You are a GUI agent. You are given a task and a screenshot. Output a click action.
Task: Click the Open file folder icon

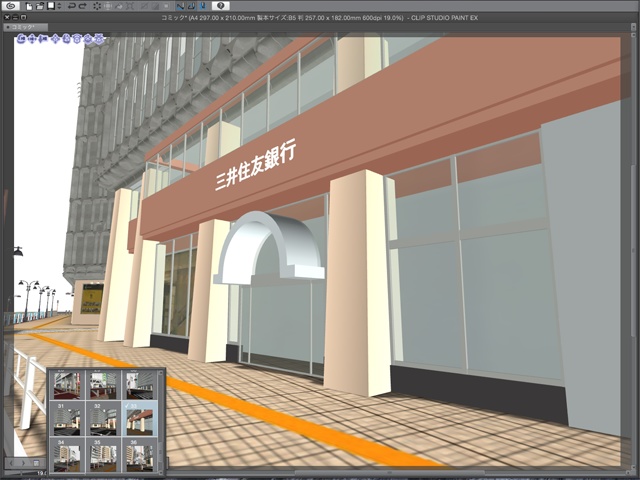click(x=40, y=6)
